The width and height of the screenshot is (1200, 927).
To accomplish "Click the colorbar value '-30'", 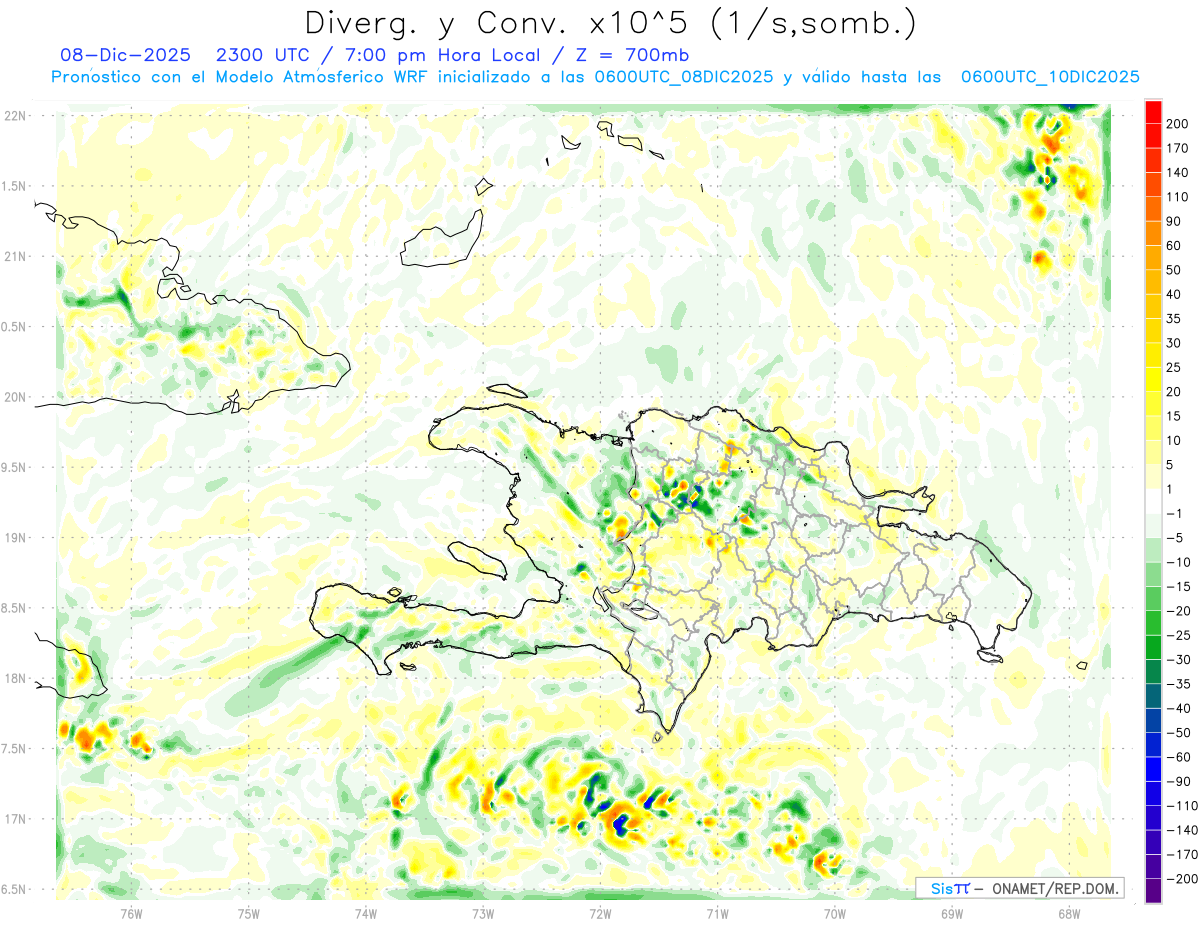I will click(x=1179, y=660).
